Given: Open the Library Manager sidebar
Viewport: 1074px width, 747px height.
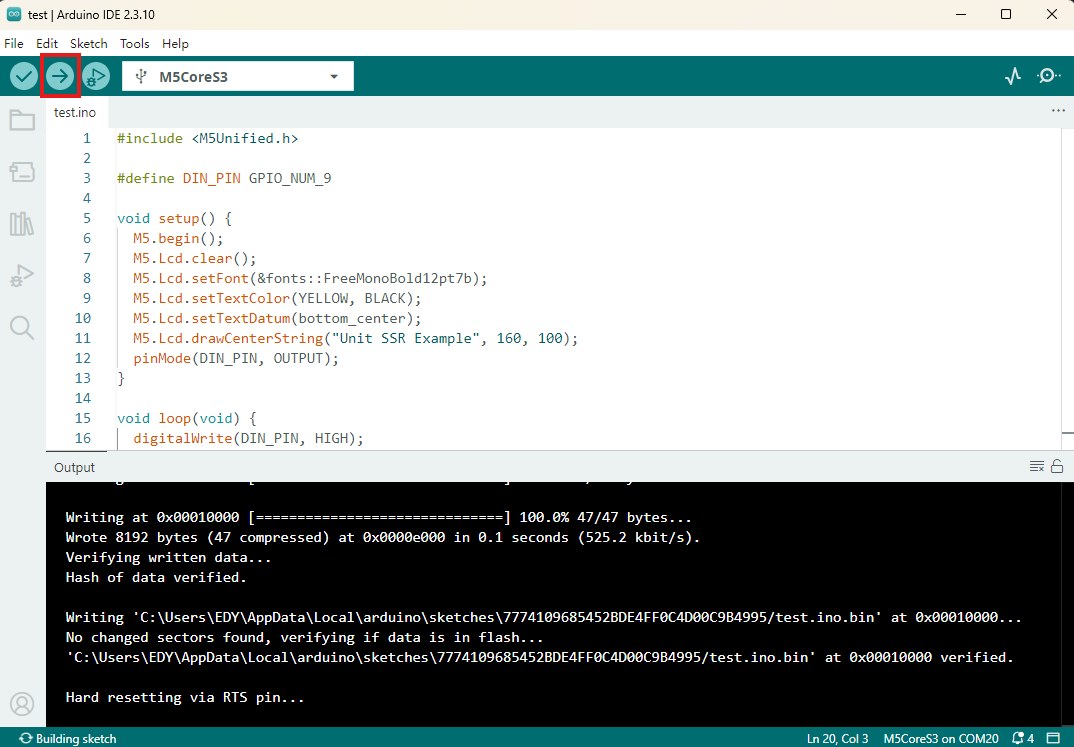Looking at the screenshot, I should [x=22, y=224].
